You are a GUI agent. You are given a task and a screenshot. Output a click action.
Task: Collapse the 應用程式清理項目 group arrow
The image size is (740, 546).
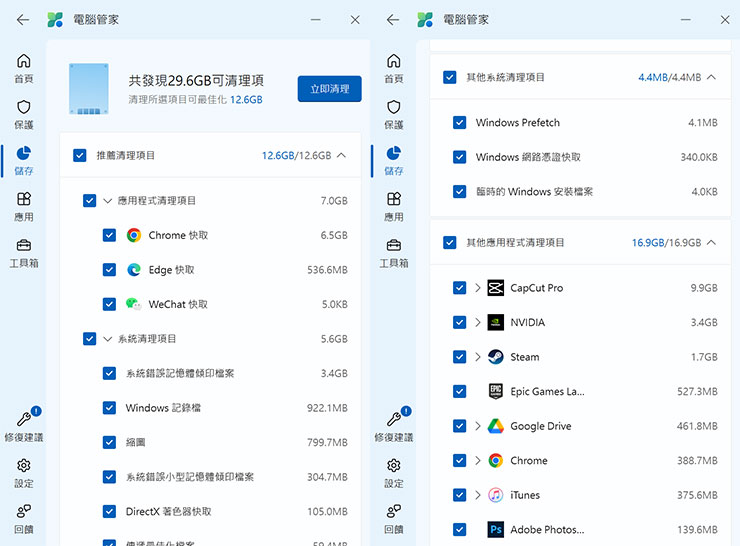click(107, 201)
